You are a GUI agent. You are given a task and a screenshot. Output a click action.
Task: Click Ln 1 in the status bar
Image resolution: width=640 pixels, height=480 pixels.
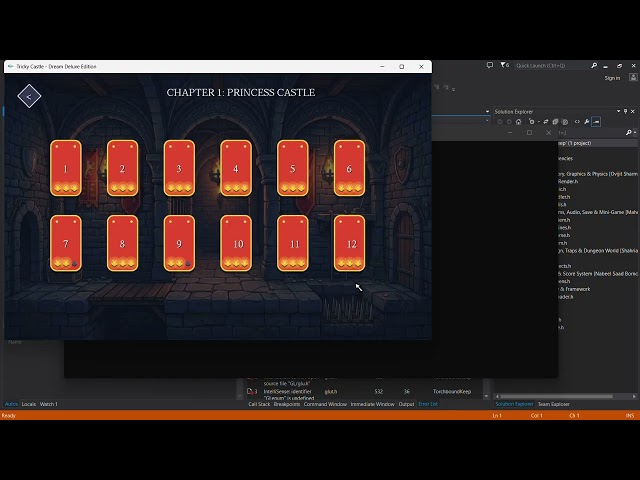(497, 416)
